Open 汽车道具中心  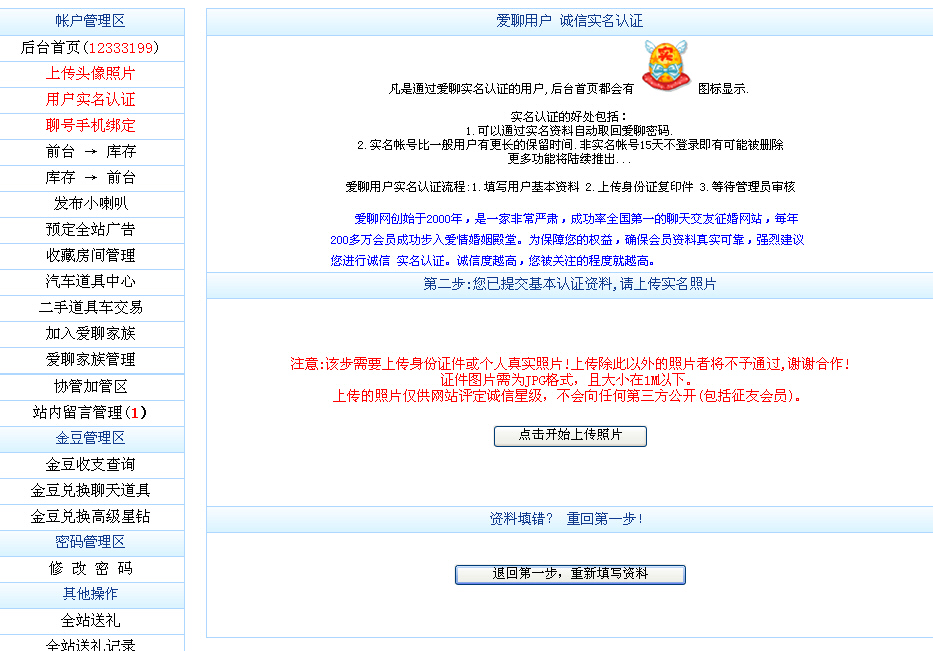point(90,282)
